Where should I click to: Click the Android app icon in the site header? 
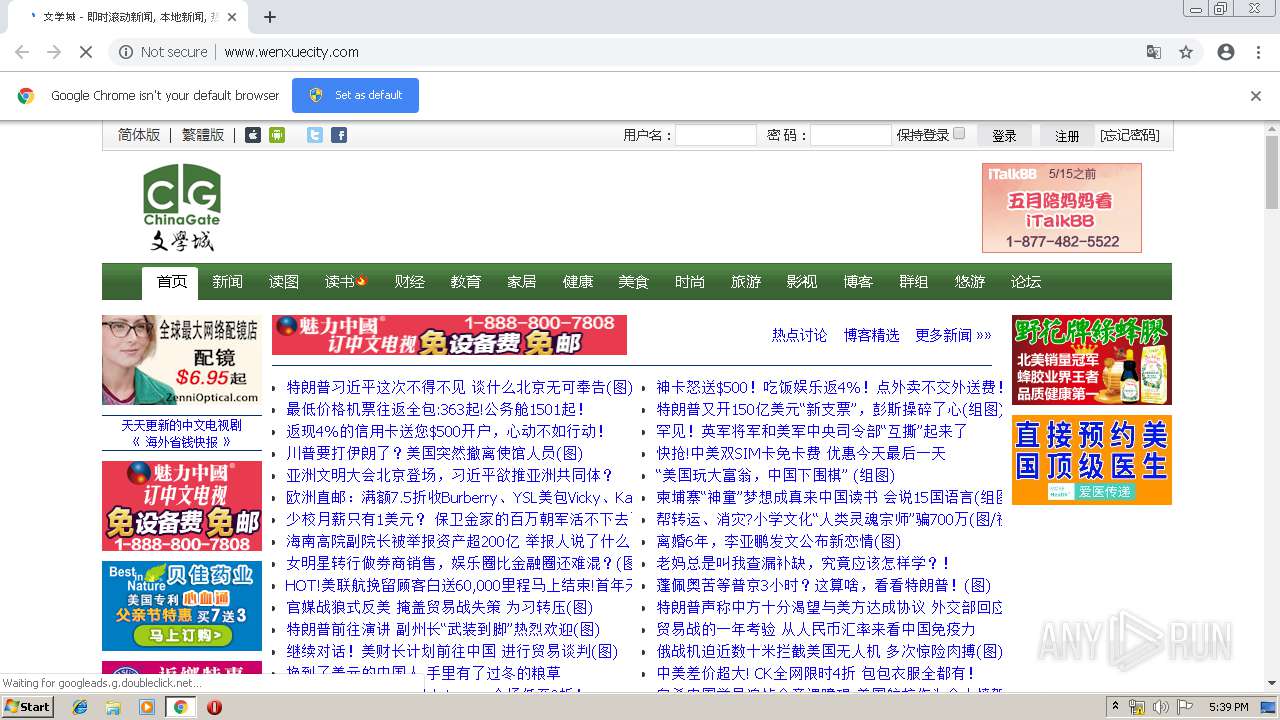click(277, 135)
